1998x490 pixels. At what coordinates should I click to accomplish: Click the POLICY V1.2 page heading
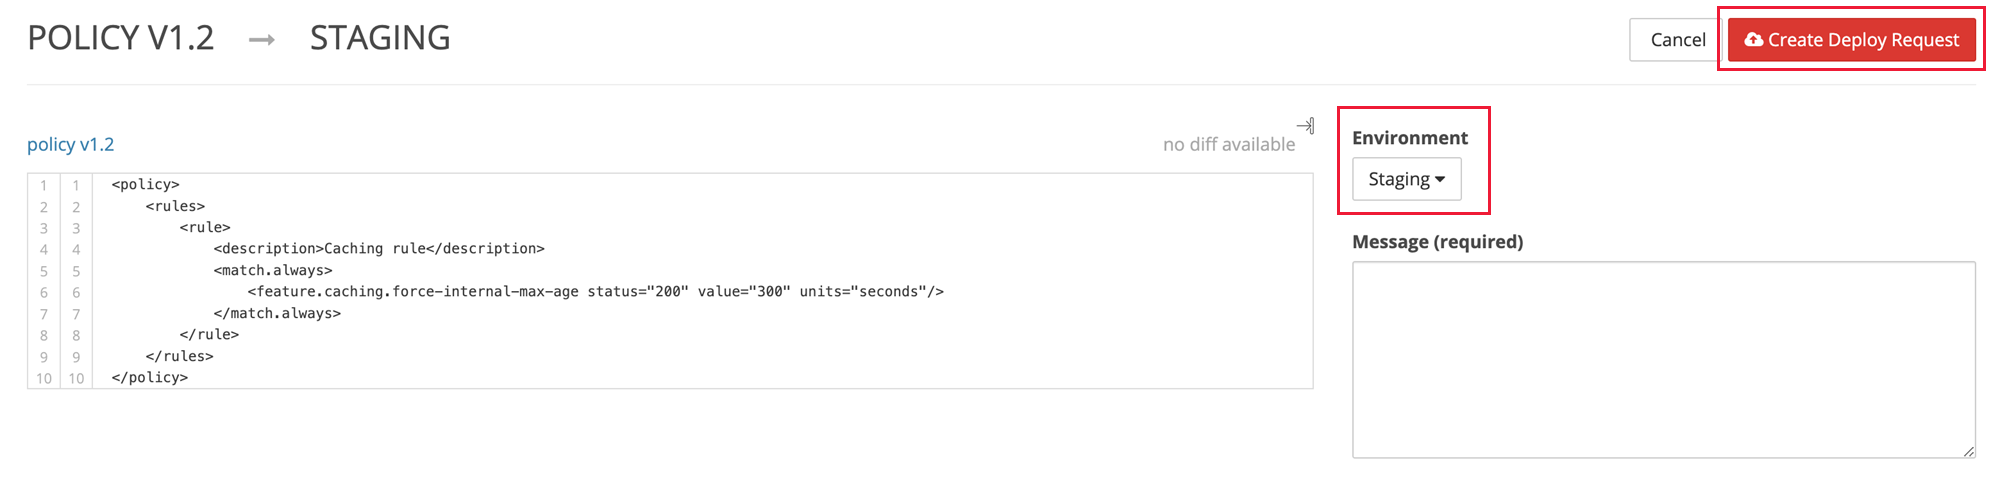coord(121,38)
